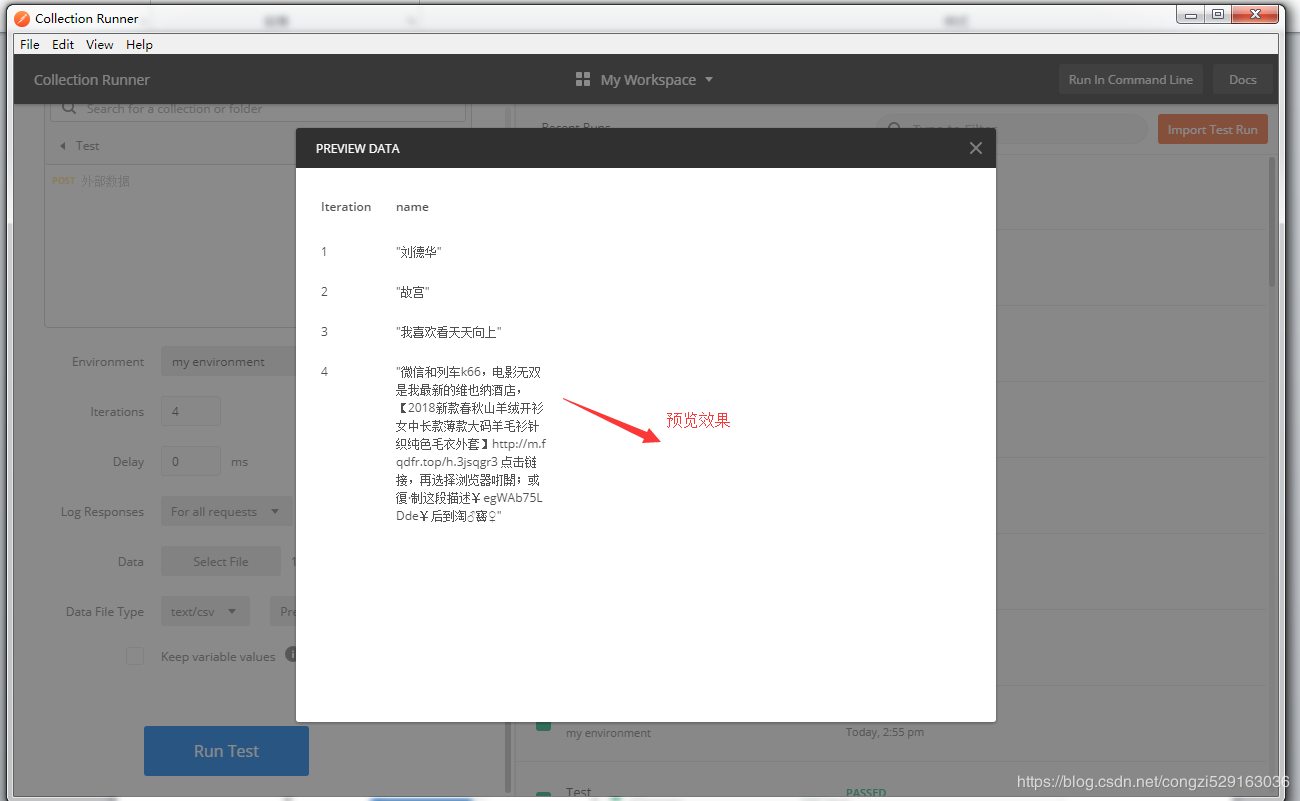The width and height of the screenshot is (1300, 801).
Task: Open the Environment dropdown showing my environment
Action: pyautogui.click(x=228, y=362)
